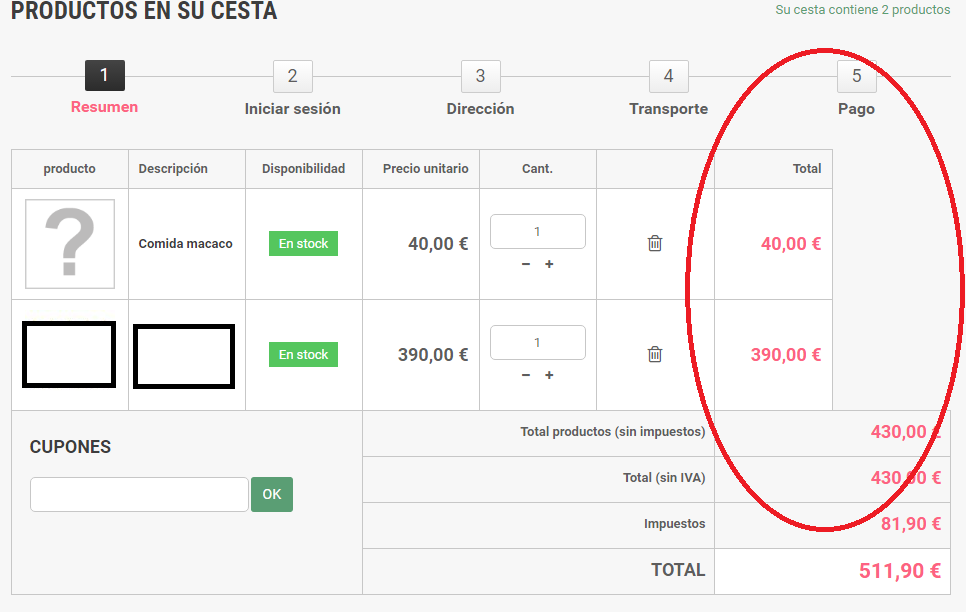Image resolution: width=966 pixels, height=612 pixels.
Task: Remove the 390,00 € product with trash icon
Action: tap(655, 354)
